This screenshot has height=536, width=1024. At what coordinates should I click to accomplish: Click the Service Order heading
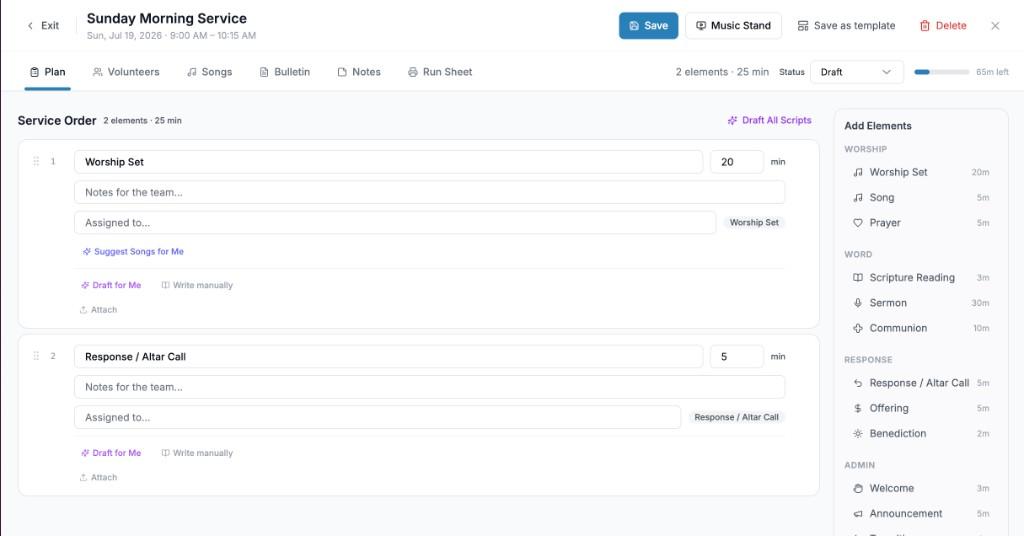pos(57,121)
